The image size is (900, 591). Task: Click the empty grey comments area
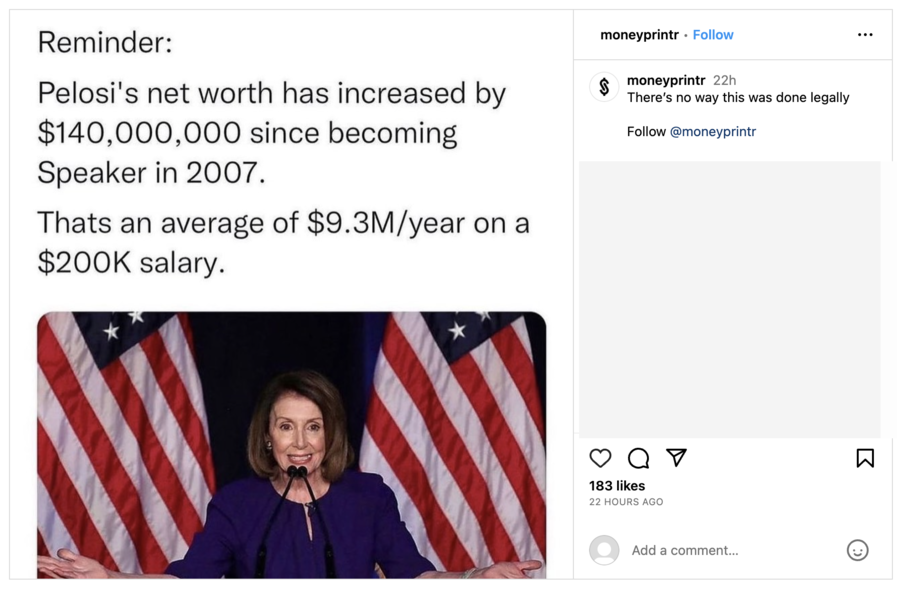[729, 299]
